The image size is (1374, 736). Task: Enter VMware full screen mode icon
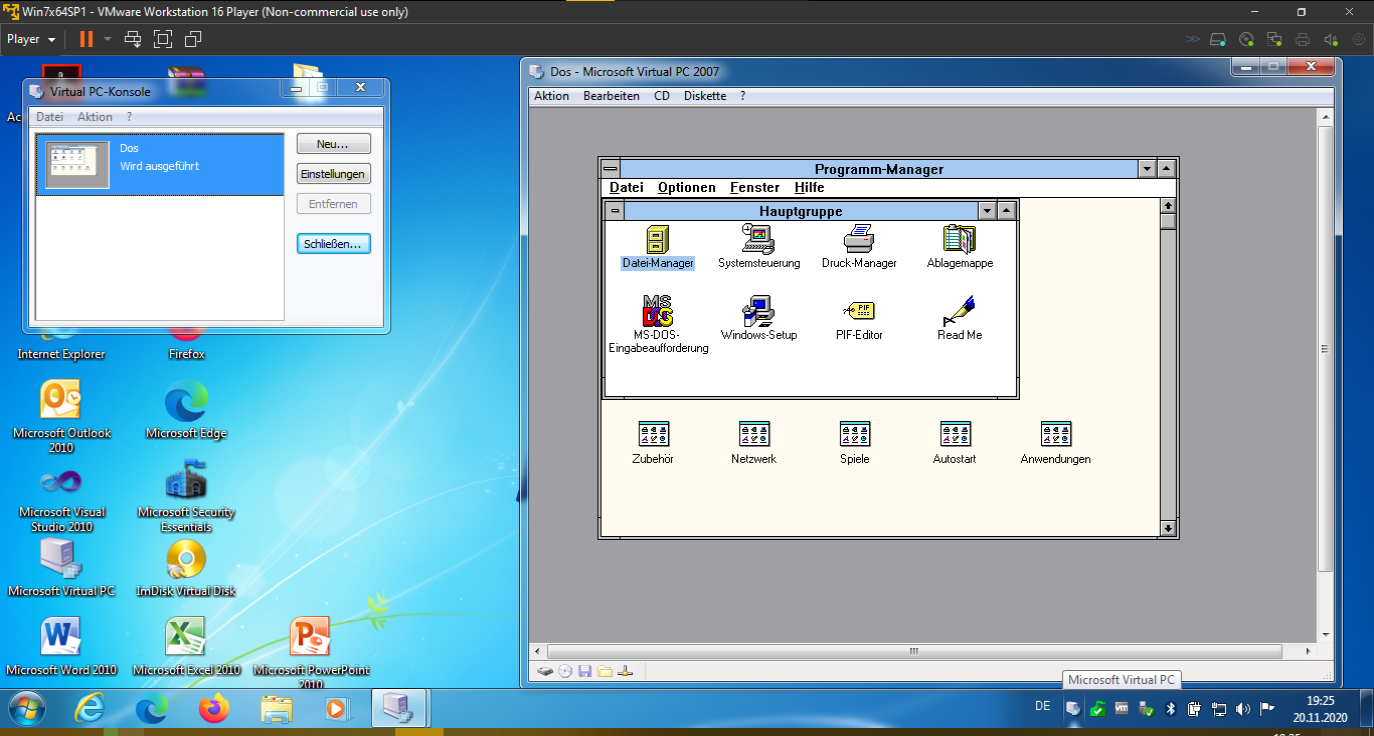pos(163,39)
